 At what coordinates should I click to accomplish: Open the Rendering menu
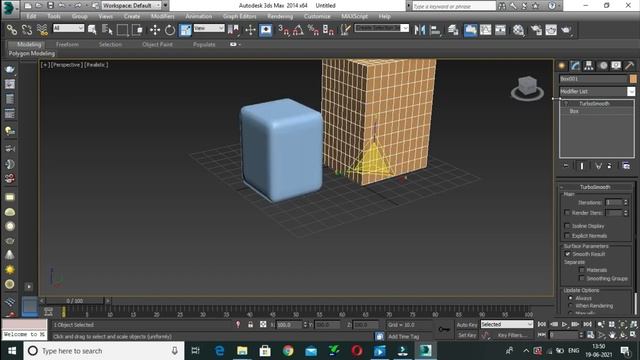click(x=280, y=16)
